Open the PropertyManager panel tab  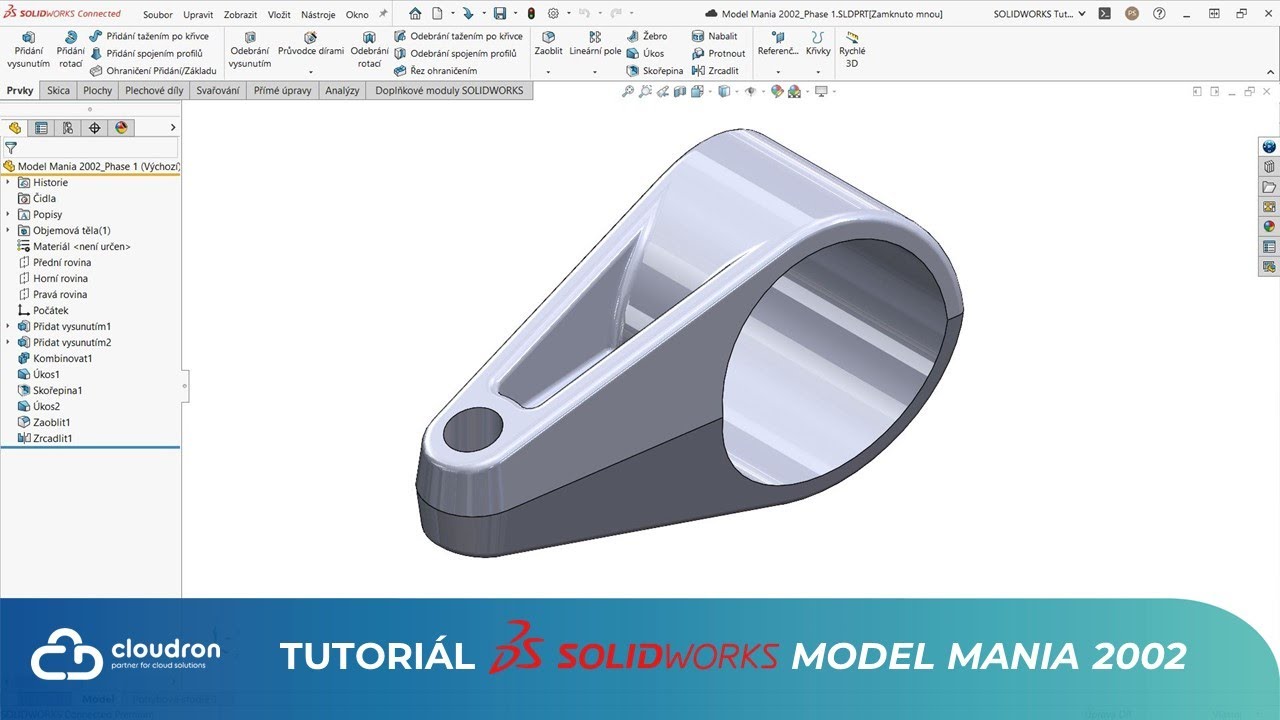(41, 128)
